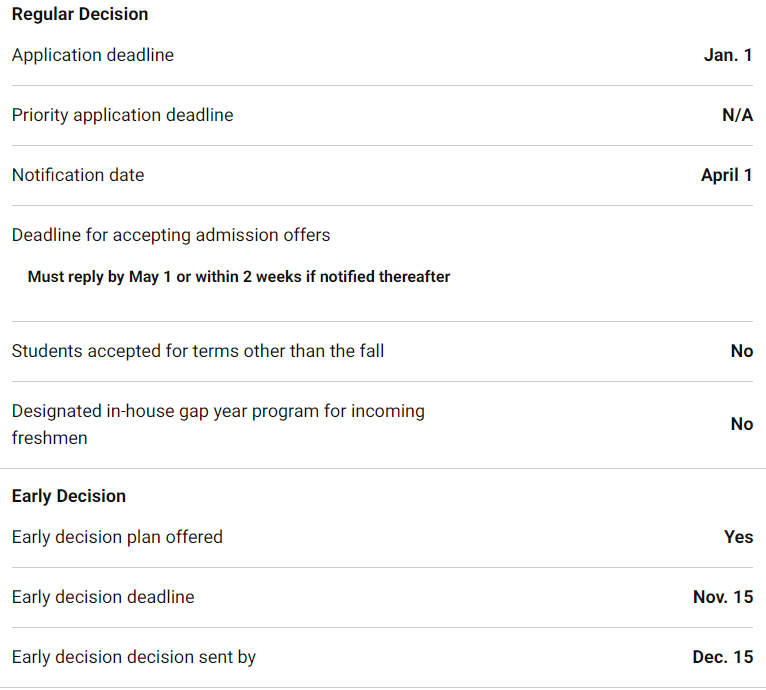The width and height of the screenshot is (766, 690).
Task: Select Designated in-house gap year program text
Action: pos(218,424)
